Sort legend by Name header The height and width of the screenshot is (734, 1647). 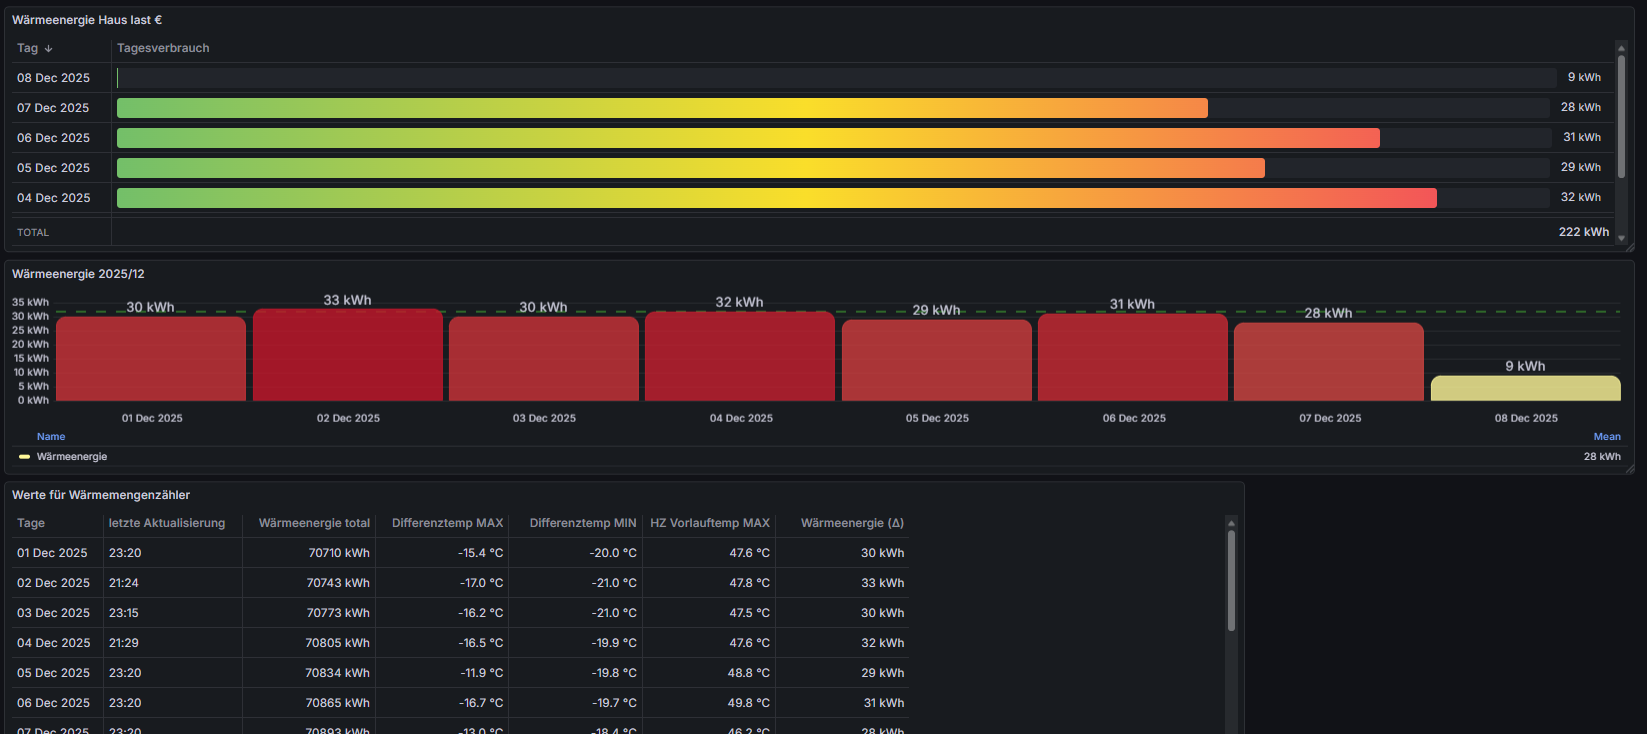(51, 437)
